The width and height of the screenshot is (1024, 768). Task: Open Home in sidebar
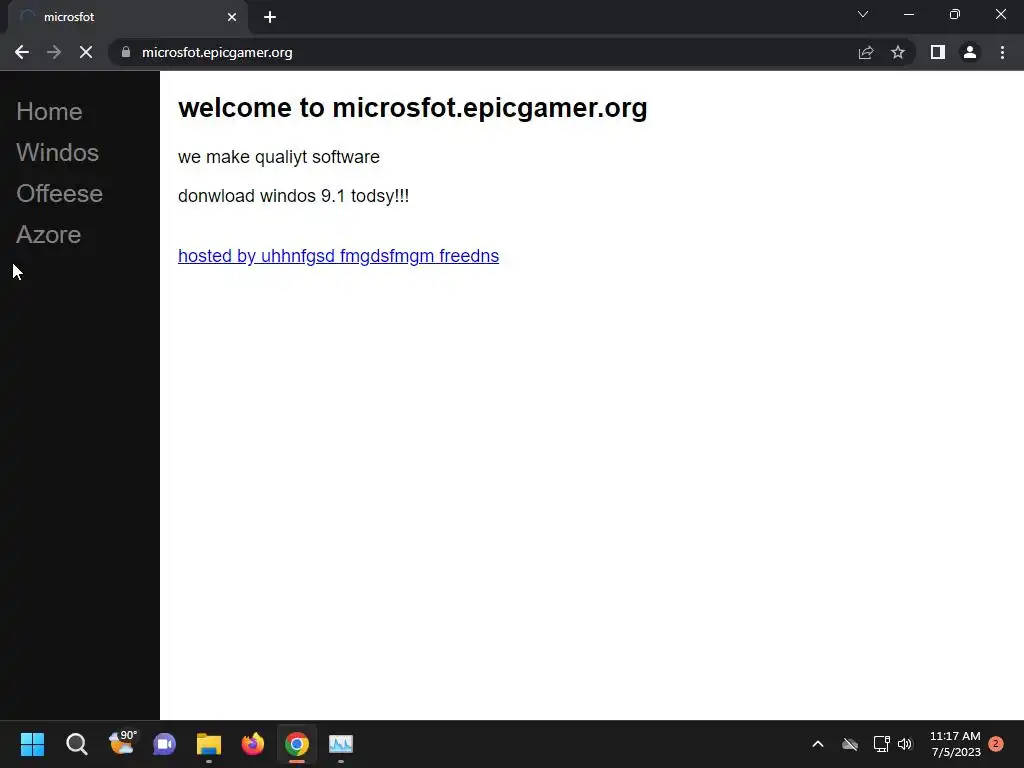(49, 112)
